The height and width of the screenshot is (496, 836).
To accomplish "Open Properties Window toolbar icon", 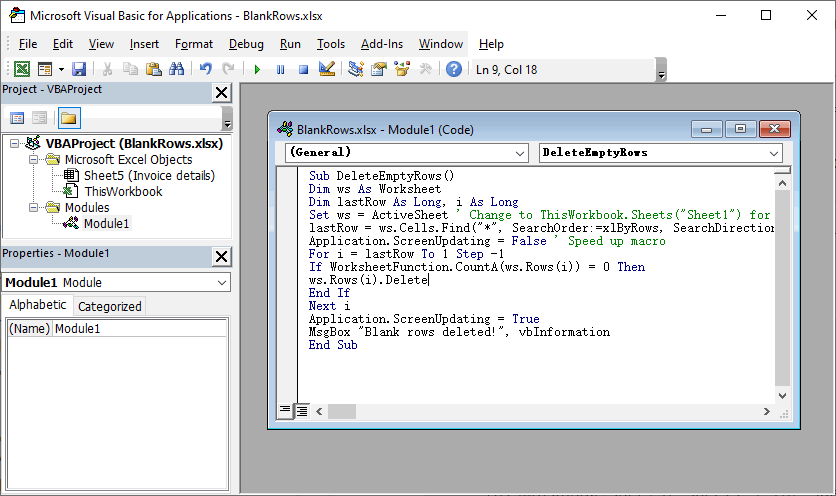I will click(x=379, y=69).
